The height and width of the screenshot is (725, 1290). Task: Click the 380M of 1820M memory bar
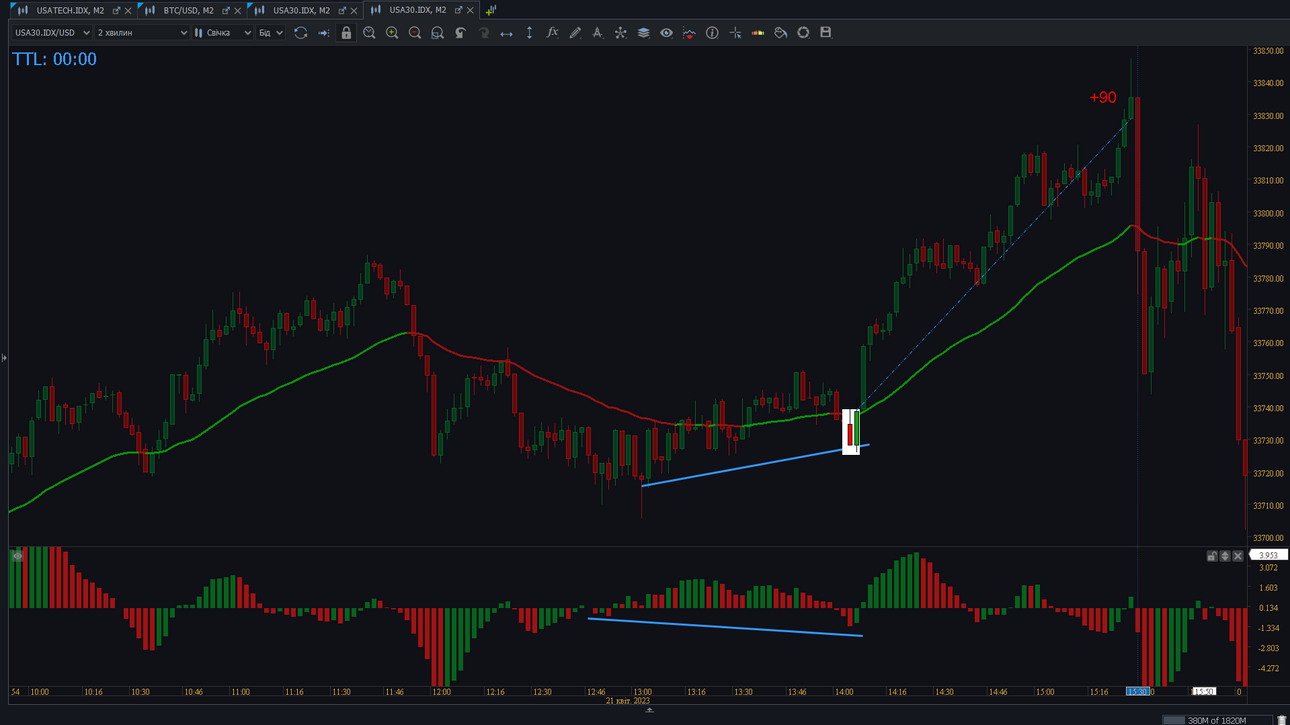[1216, 720]
